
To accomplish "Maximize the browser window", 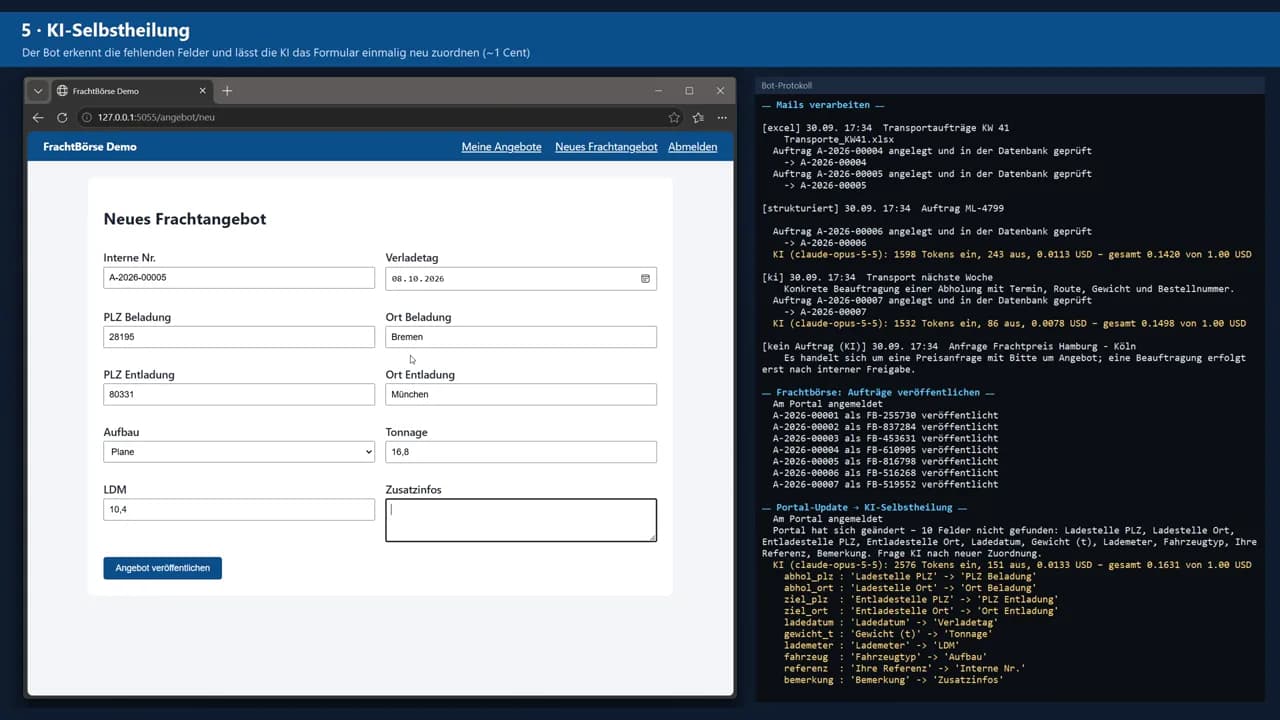I will pos(689,91).
